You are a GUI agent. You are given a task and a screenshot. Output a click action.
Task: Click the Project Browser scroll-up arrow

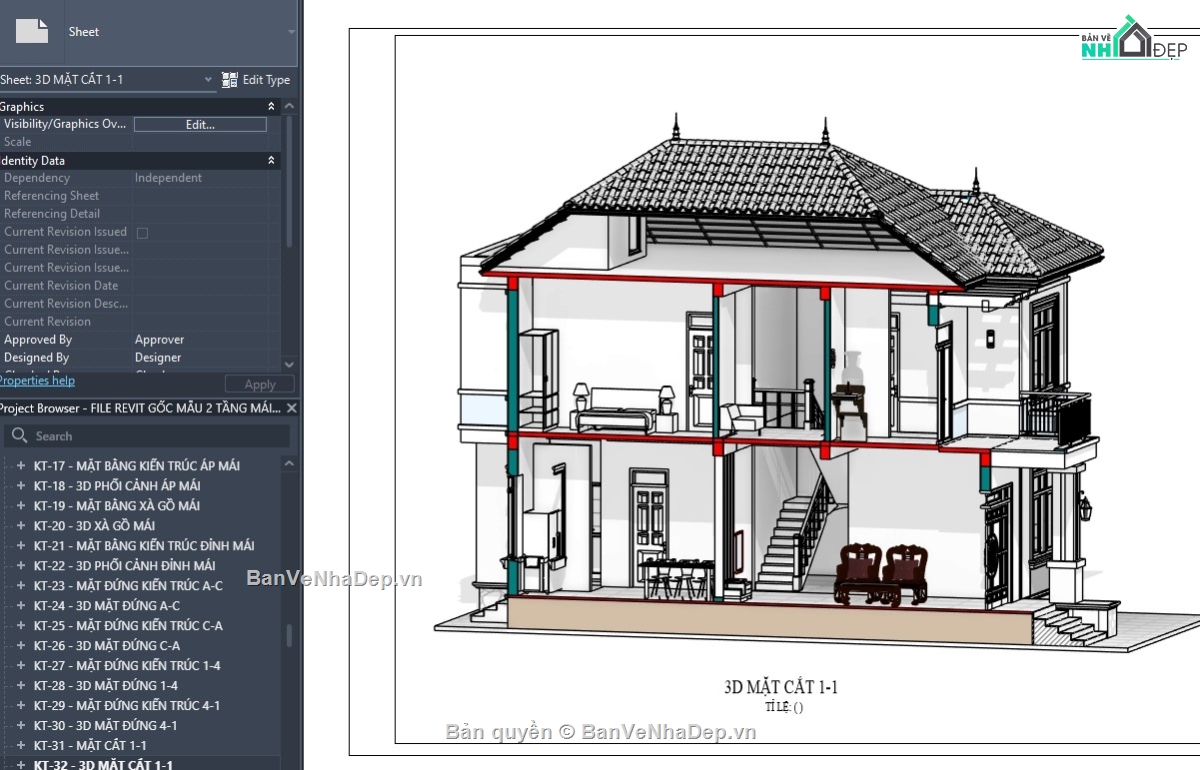[290, 465]
